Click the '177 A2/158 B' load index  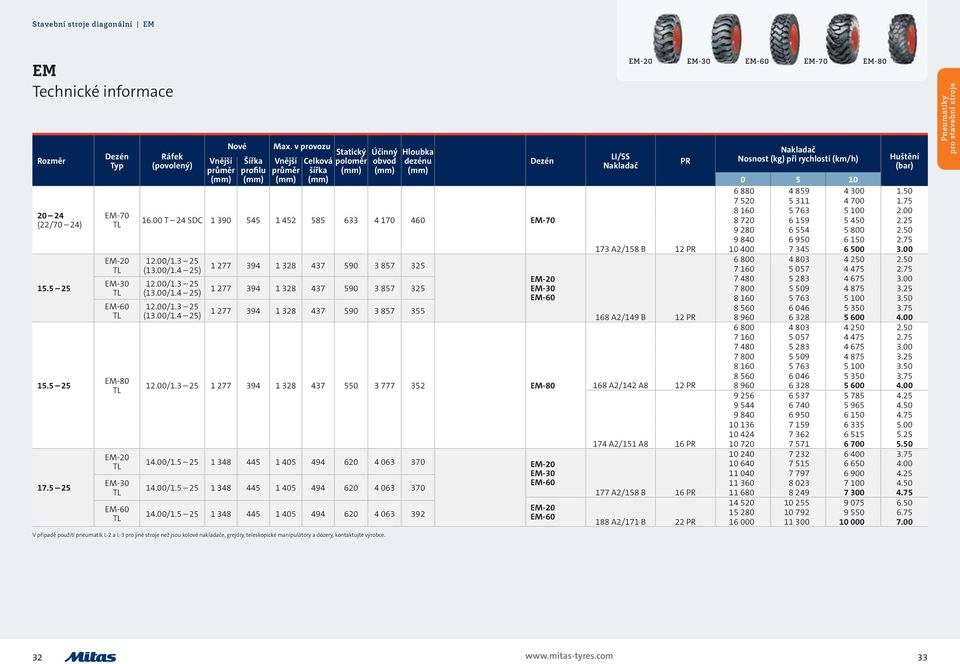[x=620, y=492]
